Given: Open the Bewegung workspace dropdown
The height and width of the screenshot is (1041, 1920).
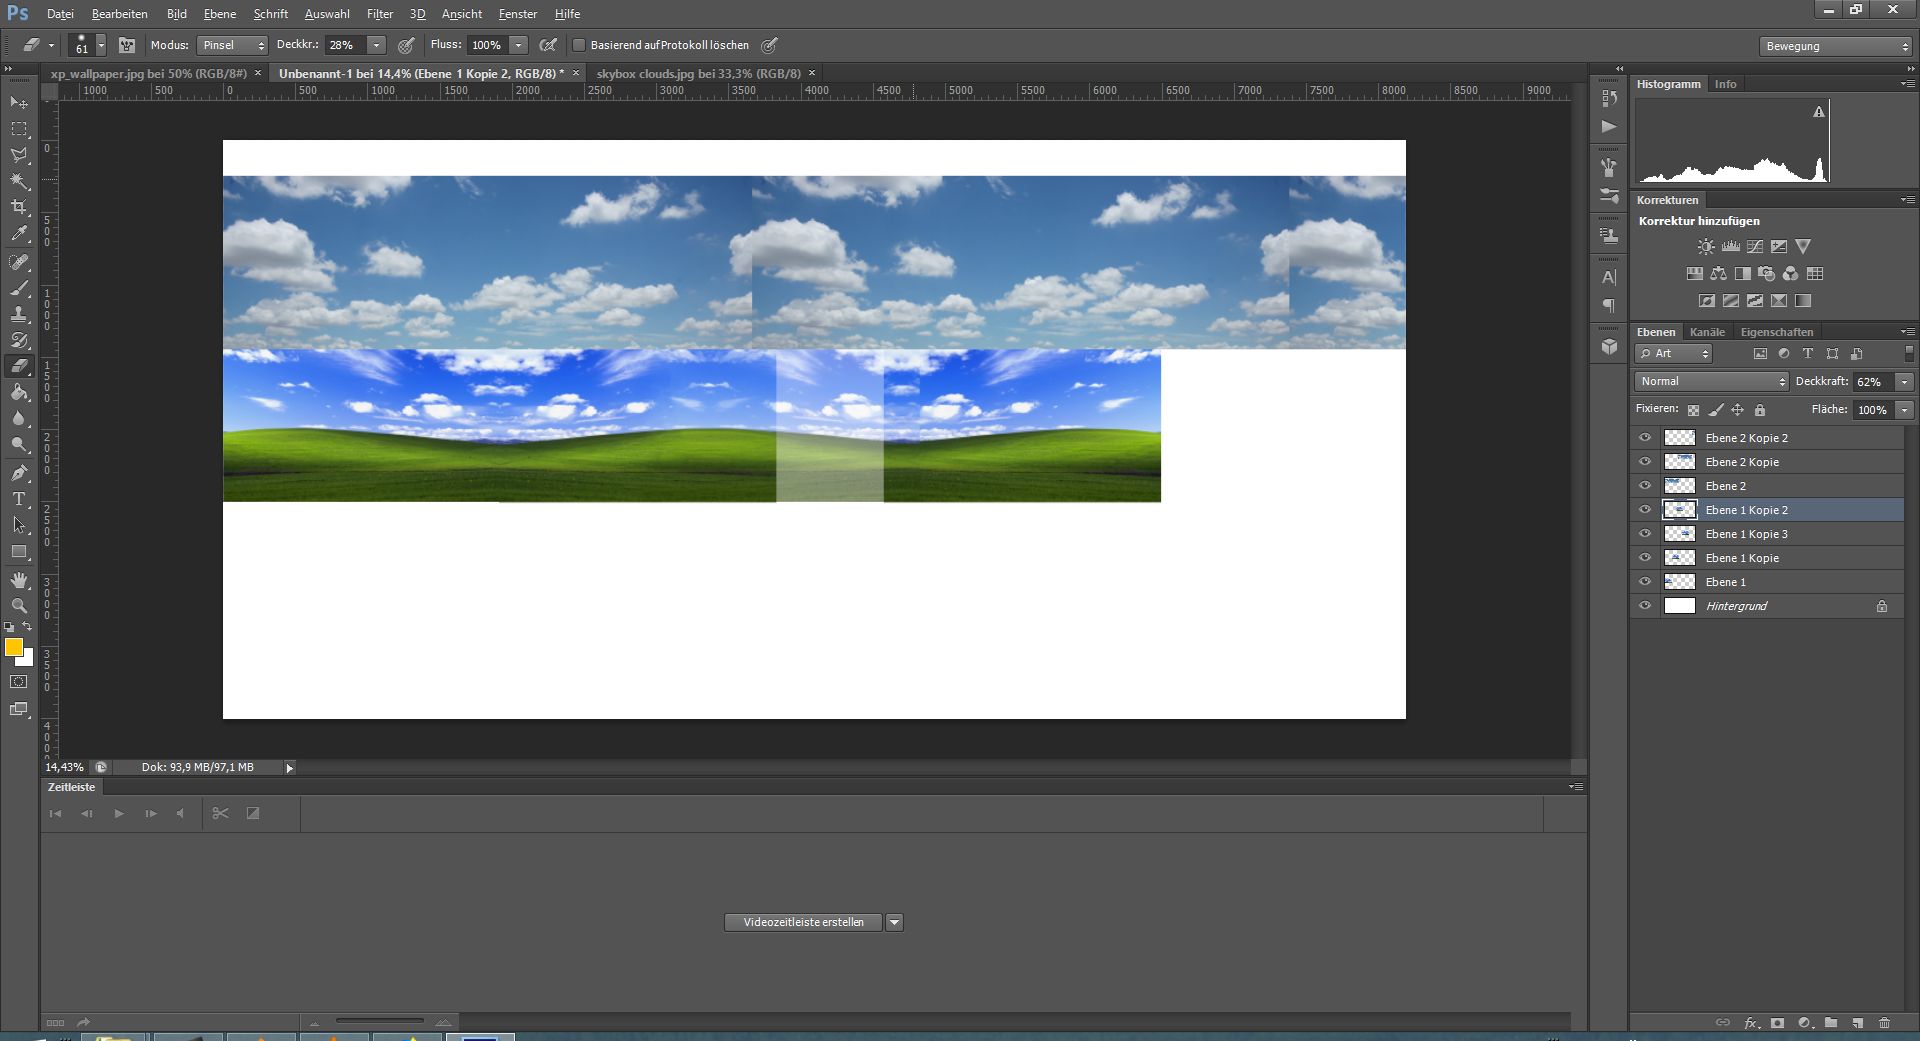Looking at the screenshot, I should (1836, 46).
